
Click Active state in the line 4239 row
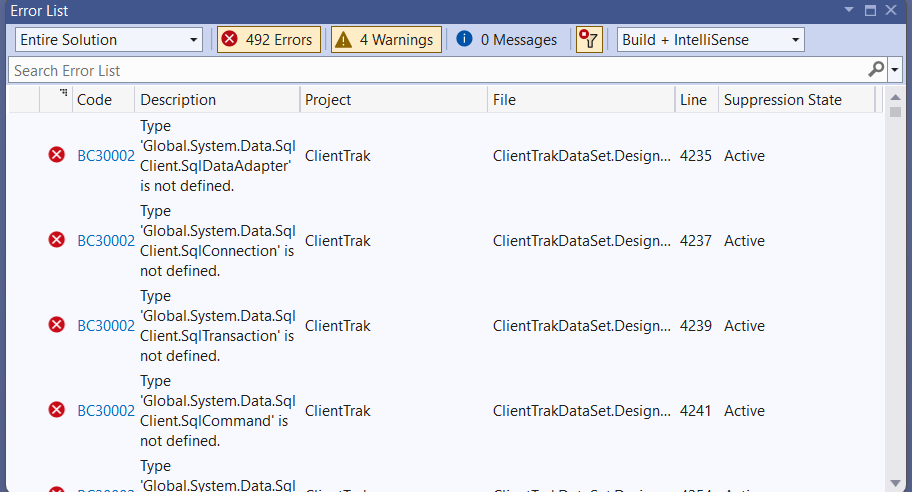tap(744, 326)
